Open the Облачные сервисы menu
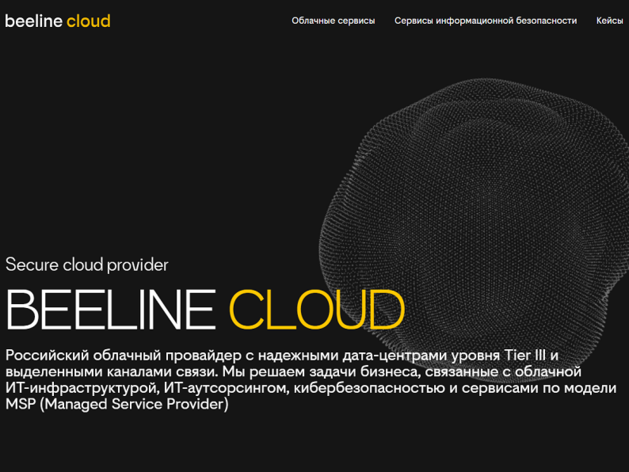629x472 pixels. coord(333,21)
